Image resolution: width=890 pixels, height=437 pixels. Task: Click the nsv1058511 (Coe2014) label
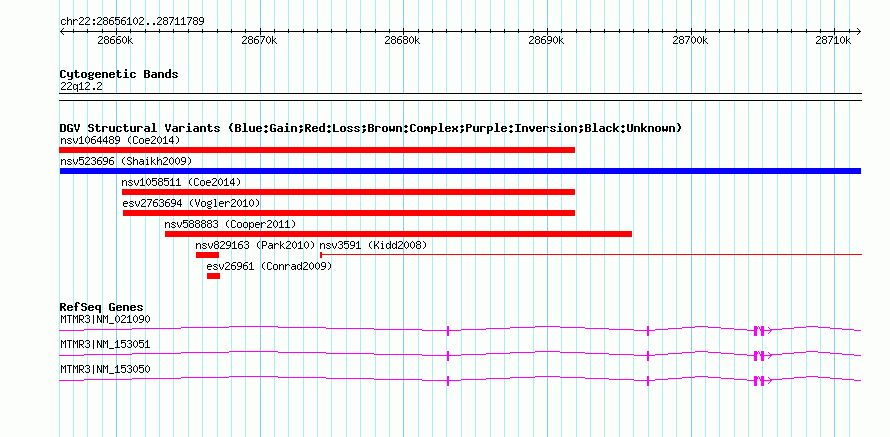[181, 182]
